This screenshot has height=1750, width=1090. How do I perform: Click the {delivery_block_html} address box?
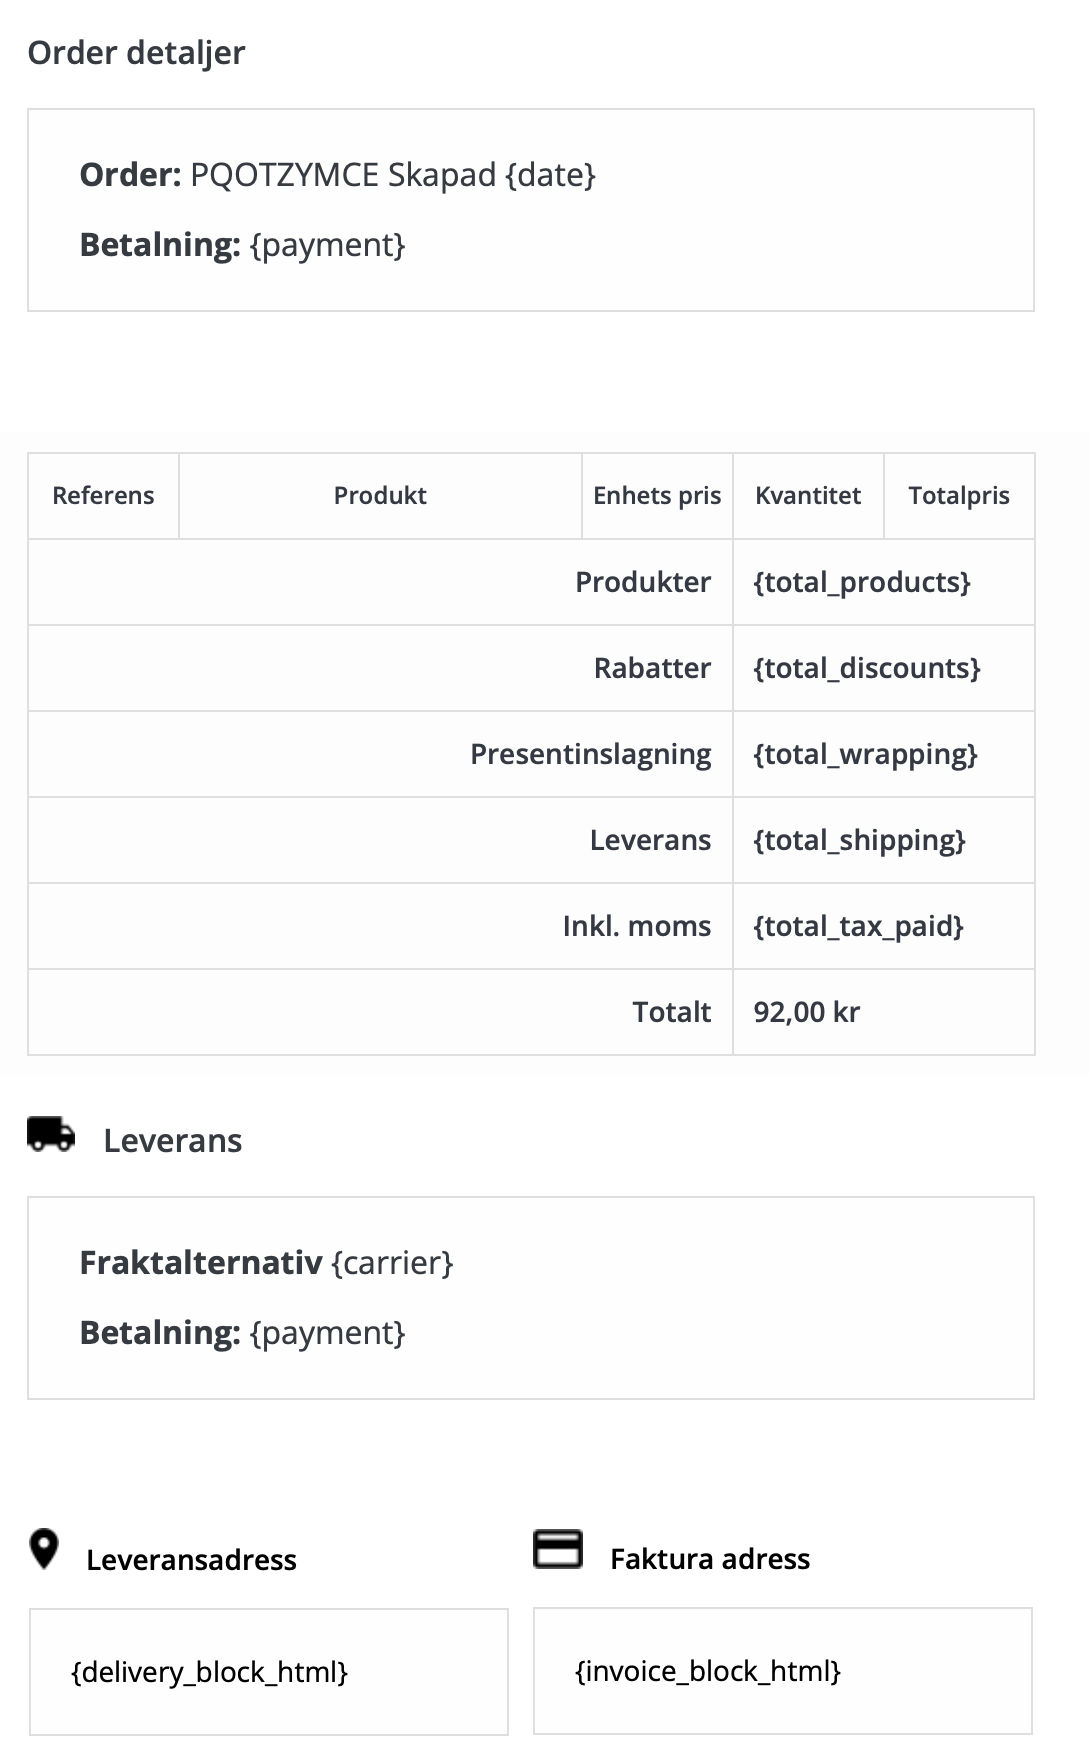pyautogui.click(x=269, y=1672)
